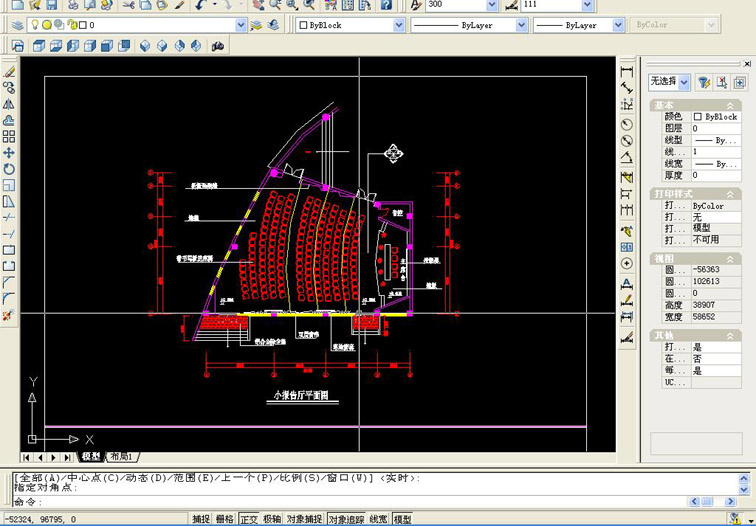
Task: Select the Array tool
Action: 9,136
